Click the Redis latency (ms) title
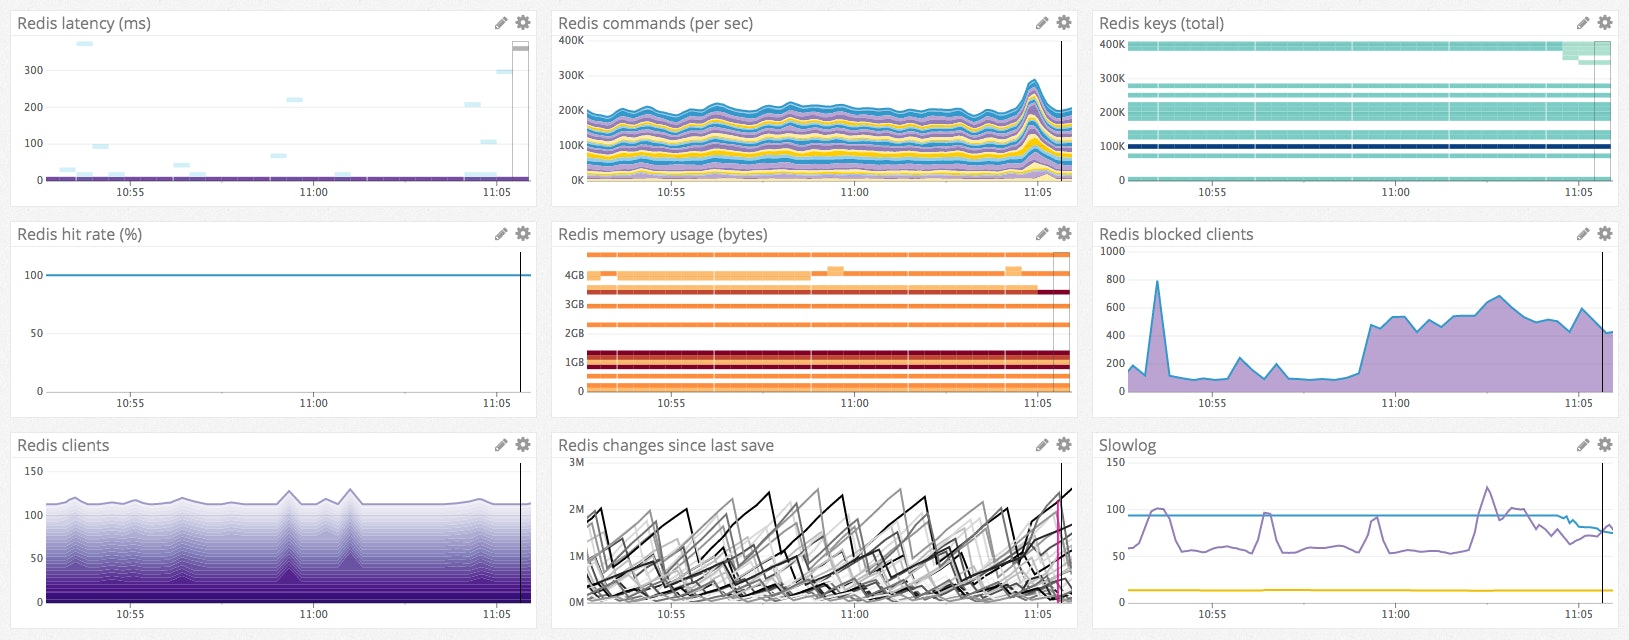The image size is (1629, 640). [84, 23]
